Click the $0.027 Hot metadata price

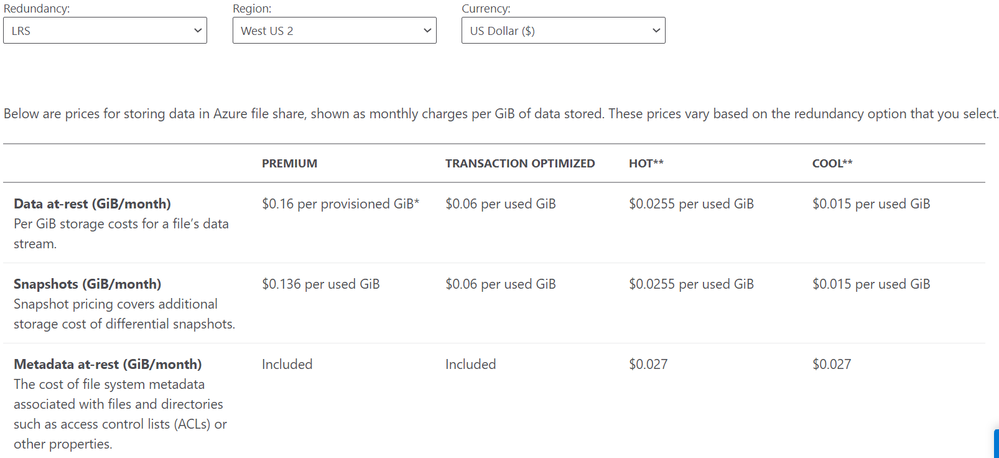(648, 364)
